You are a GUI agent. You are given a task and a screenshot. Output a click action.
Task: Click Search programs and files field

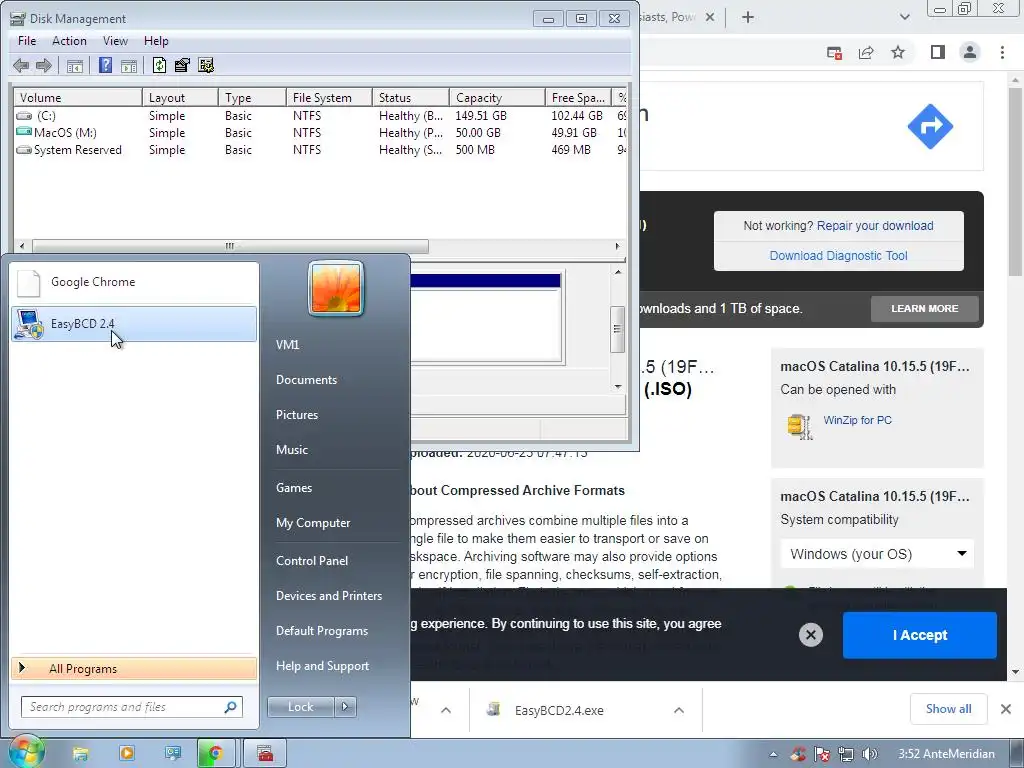click(x=131, y=707)
